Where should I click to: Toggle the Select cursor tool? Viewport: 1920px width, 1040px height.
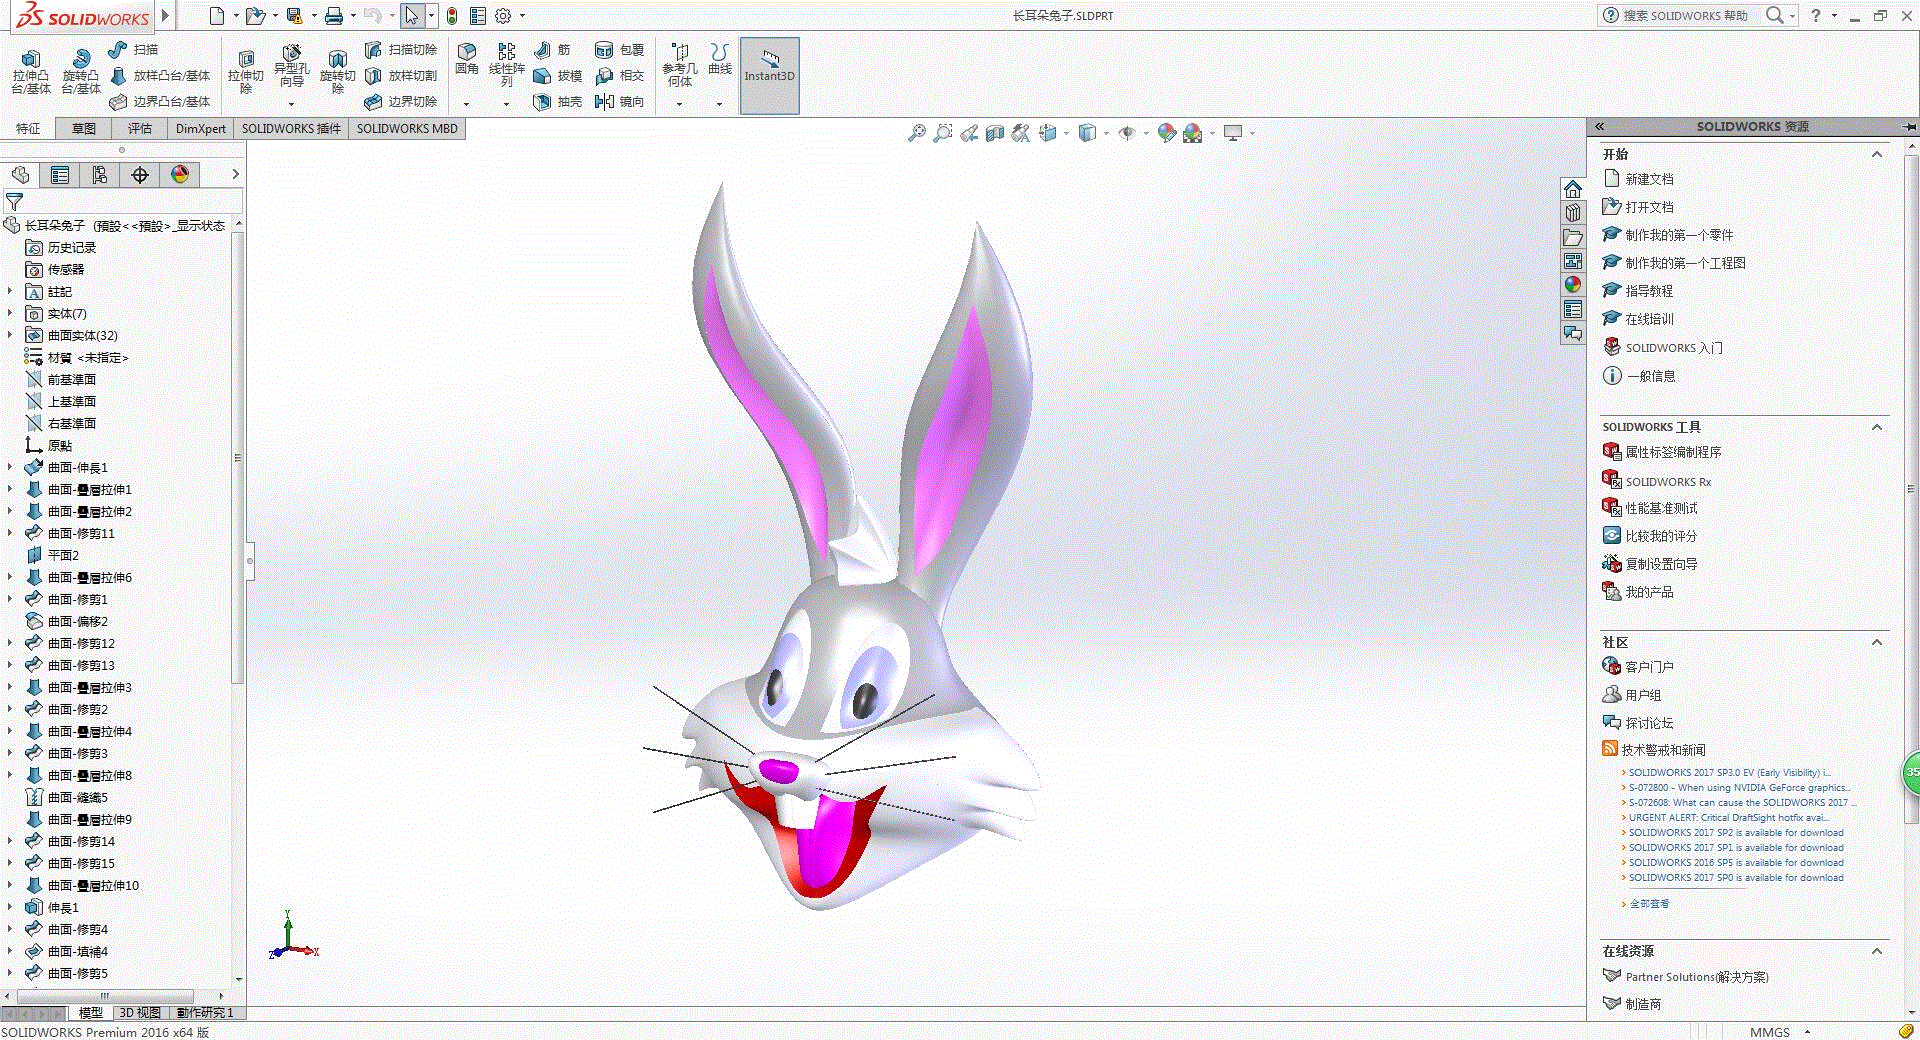[x=411, y=16]
